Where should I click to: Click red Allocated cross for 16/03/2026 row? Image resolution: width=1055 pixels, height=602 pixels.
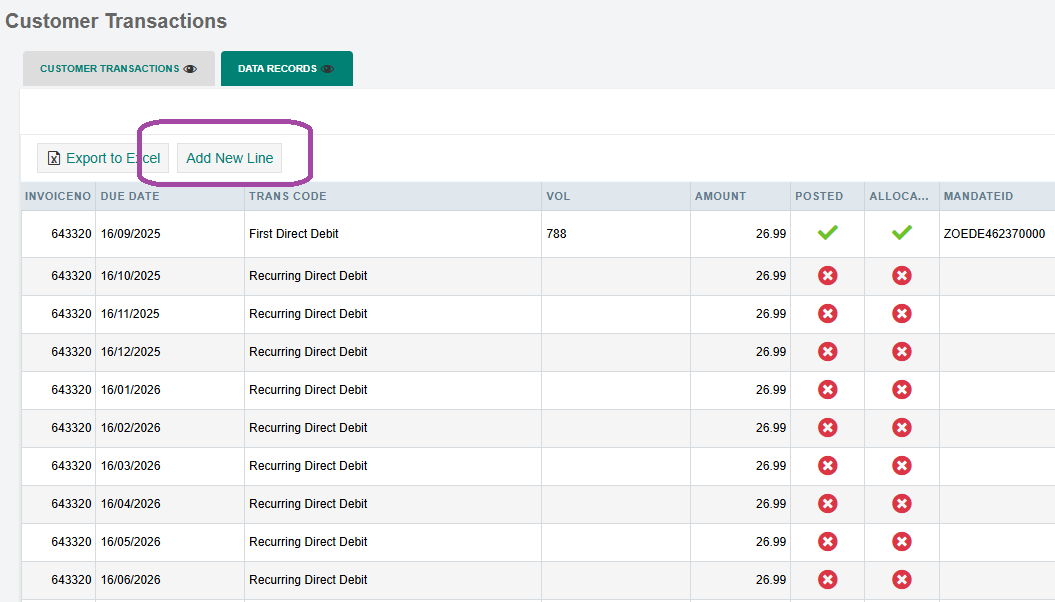(x=901, y=466)
